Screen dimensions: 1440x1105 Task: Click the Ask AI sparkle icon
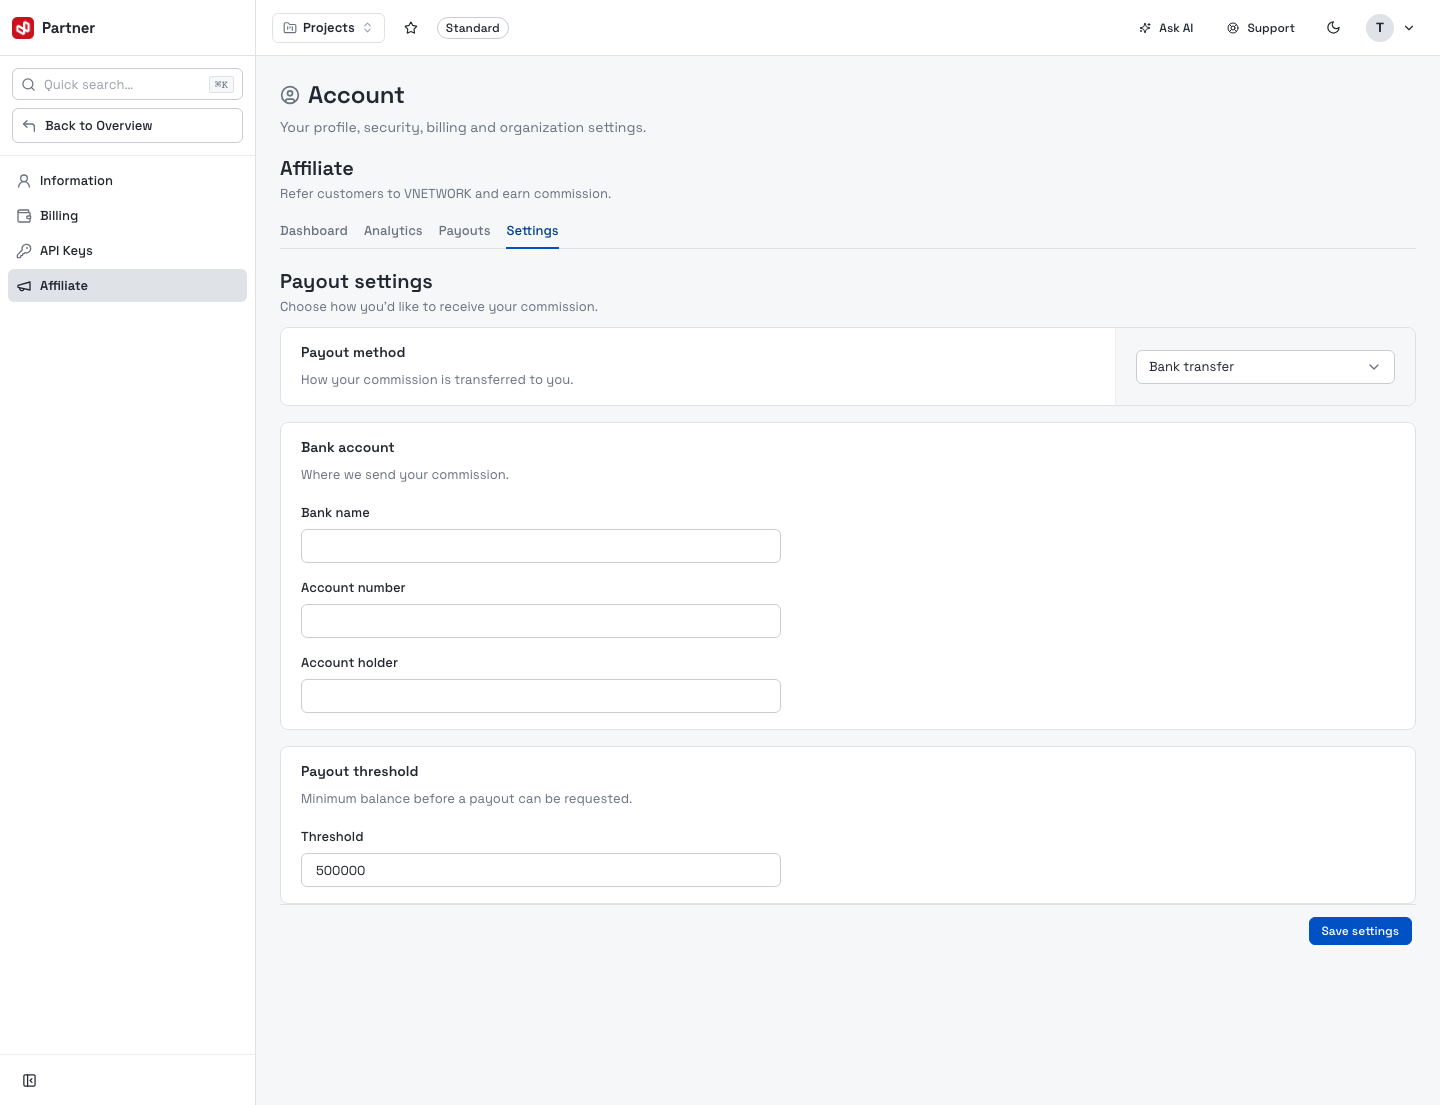(1145, 28)
